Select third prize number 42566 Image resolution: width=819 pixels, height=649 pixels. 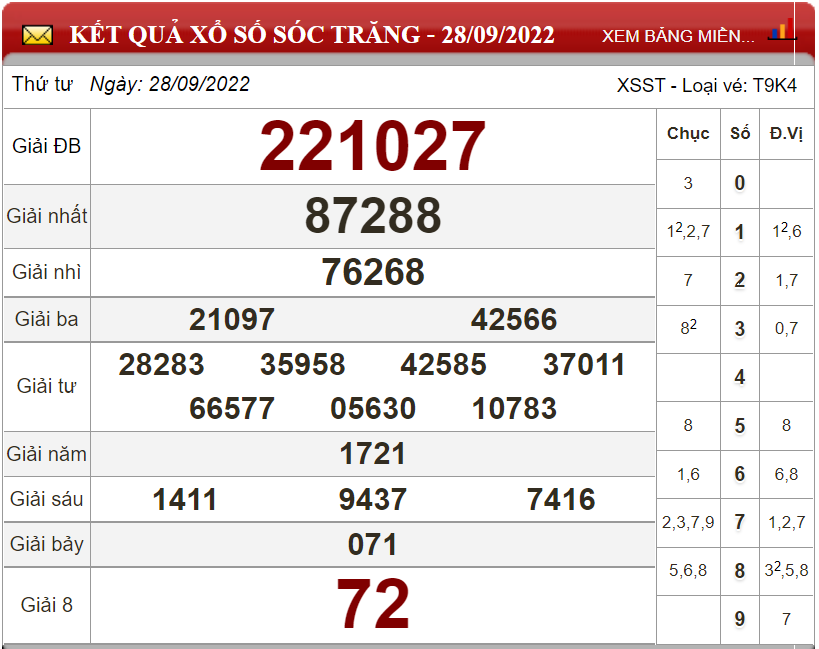[x=514, y=319]
